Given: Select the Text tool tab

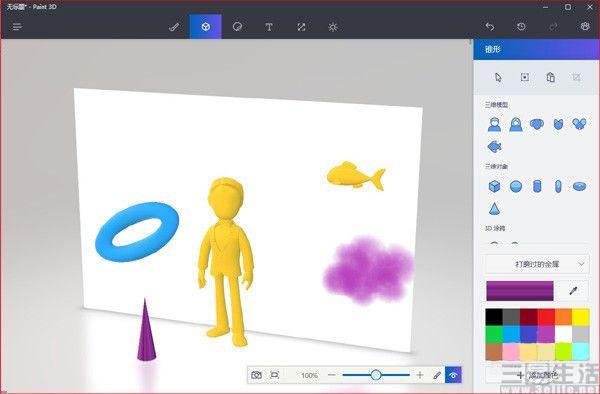Looking at the screenshot, I should (x=269, y=27).
